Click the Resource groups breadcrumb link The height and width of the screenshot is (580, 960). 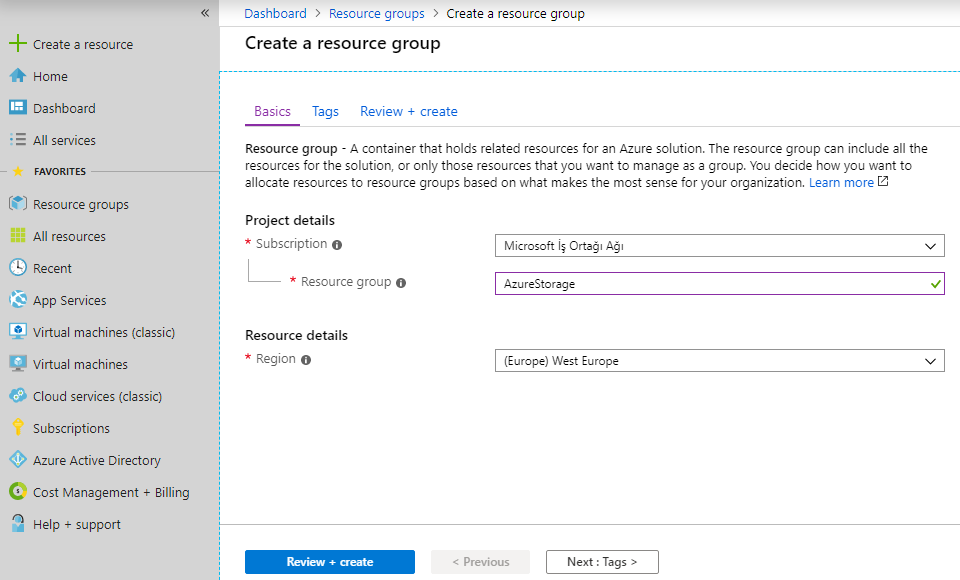pyautogui.click(x=377, y=13)
